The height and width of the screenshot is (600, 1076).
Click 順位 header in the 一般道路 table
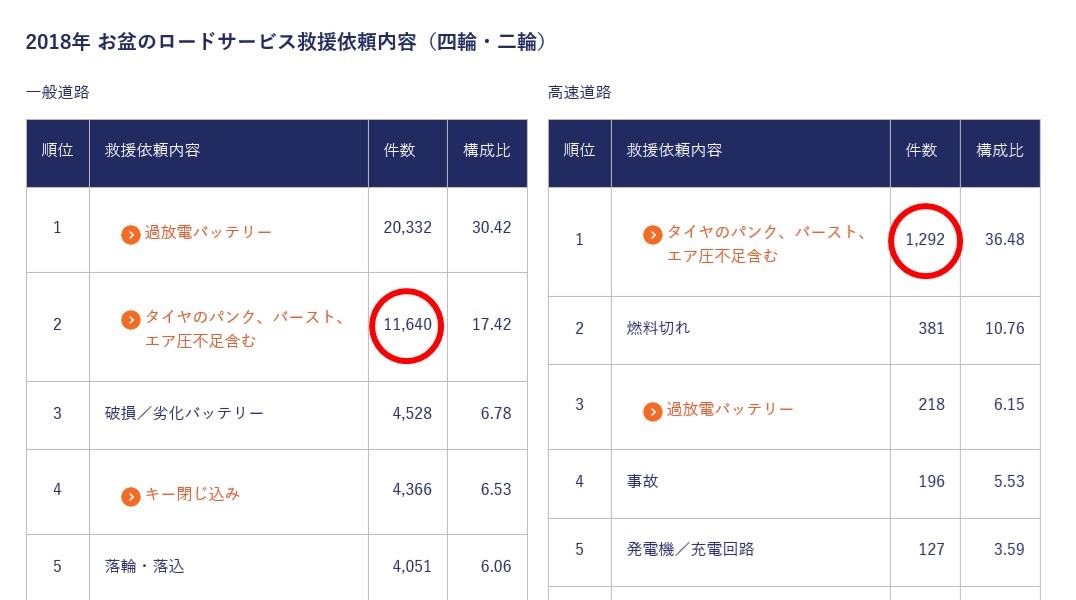tap(57, 151)
